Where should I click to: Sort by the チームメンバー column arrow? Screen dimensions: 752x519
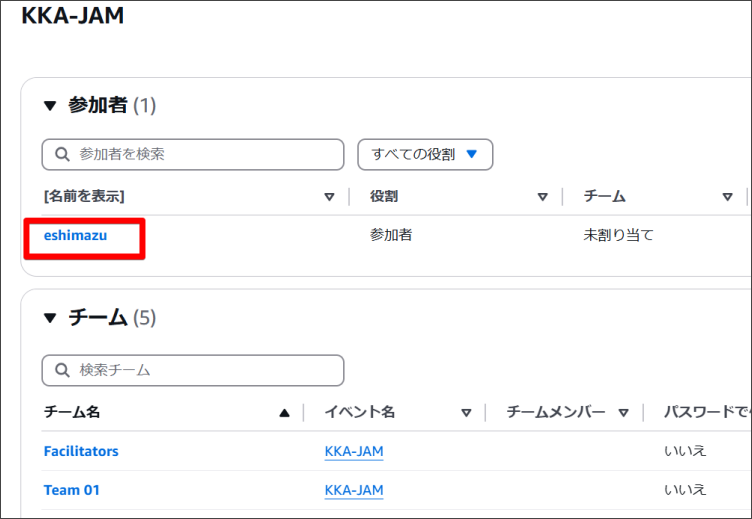pyautogui.click(x=624, y=412)
